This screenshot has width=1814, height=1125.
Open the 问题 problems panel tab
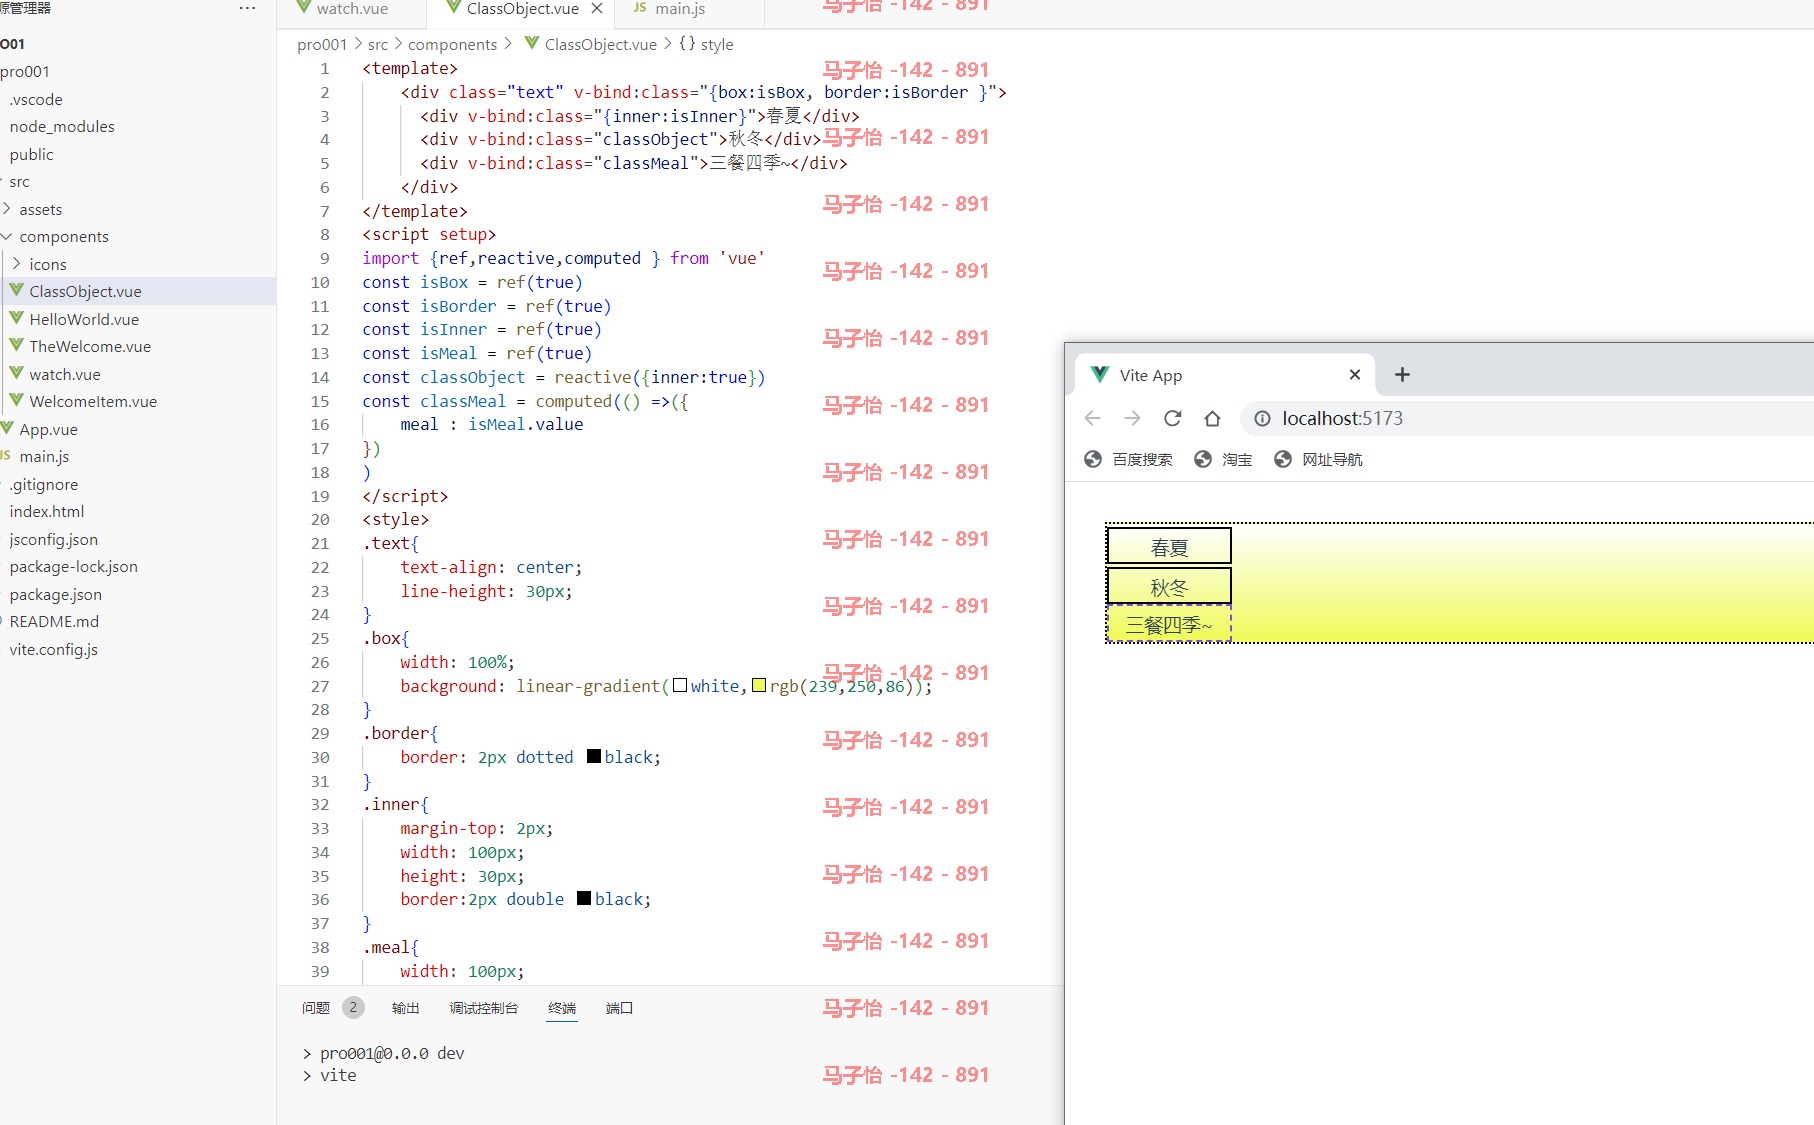click(x=316, y=1008)
